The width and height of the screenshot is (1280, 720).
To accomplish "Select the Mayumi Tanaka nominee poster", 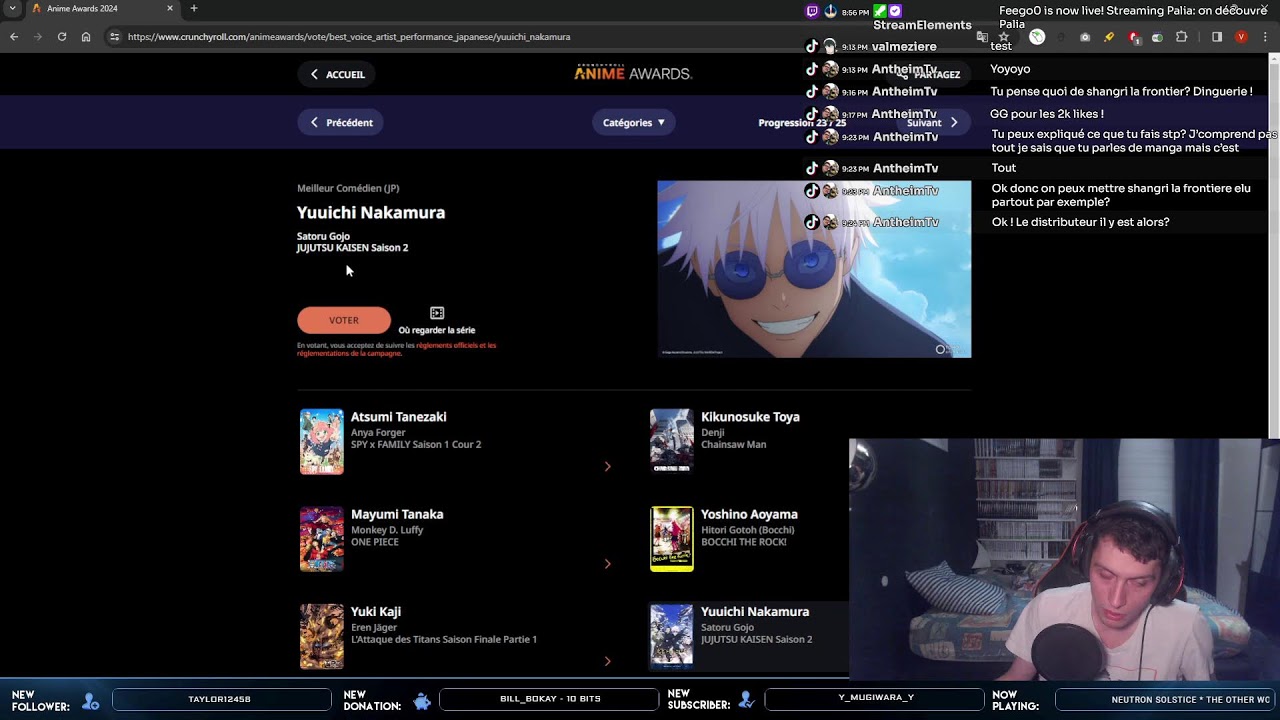I will 322,539.
